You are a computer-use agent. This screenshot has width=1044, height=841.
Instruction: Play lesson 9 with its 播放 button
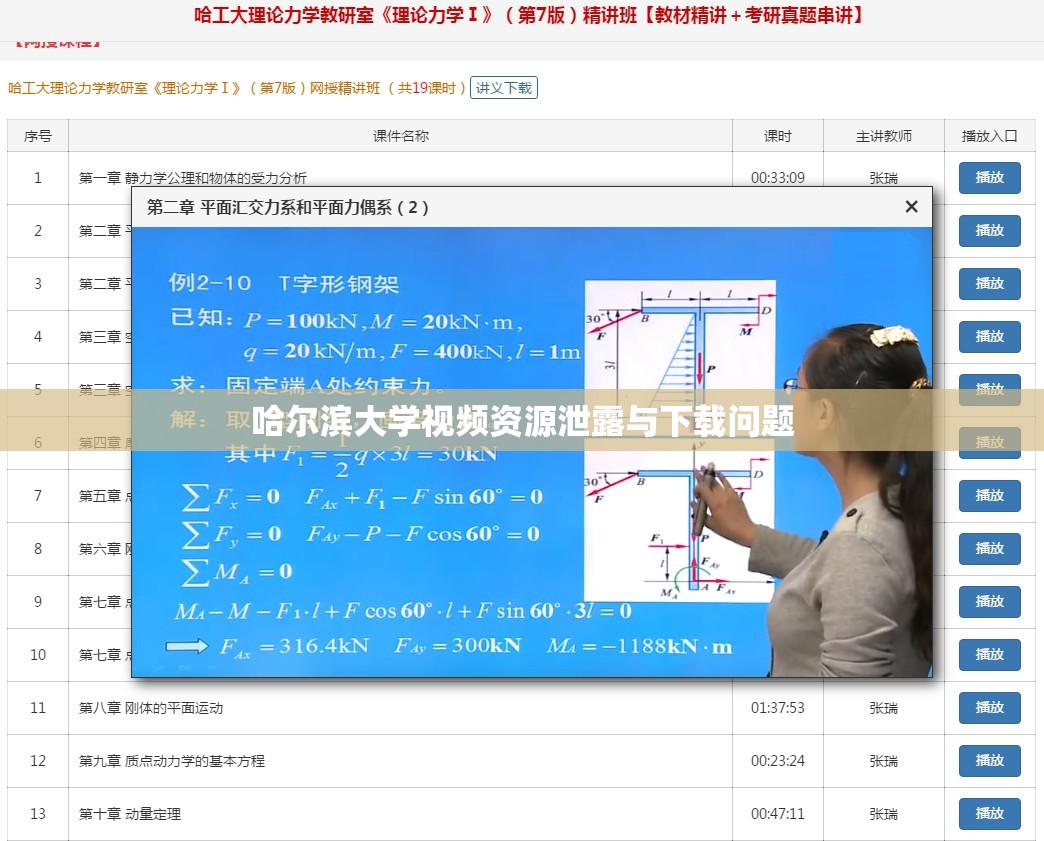click(989, 601)
